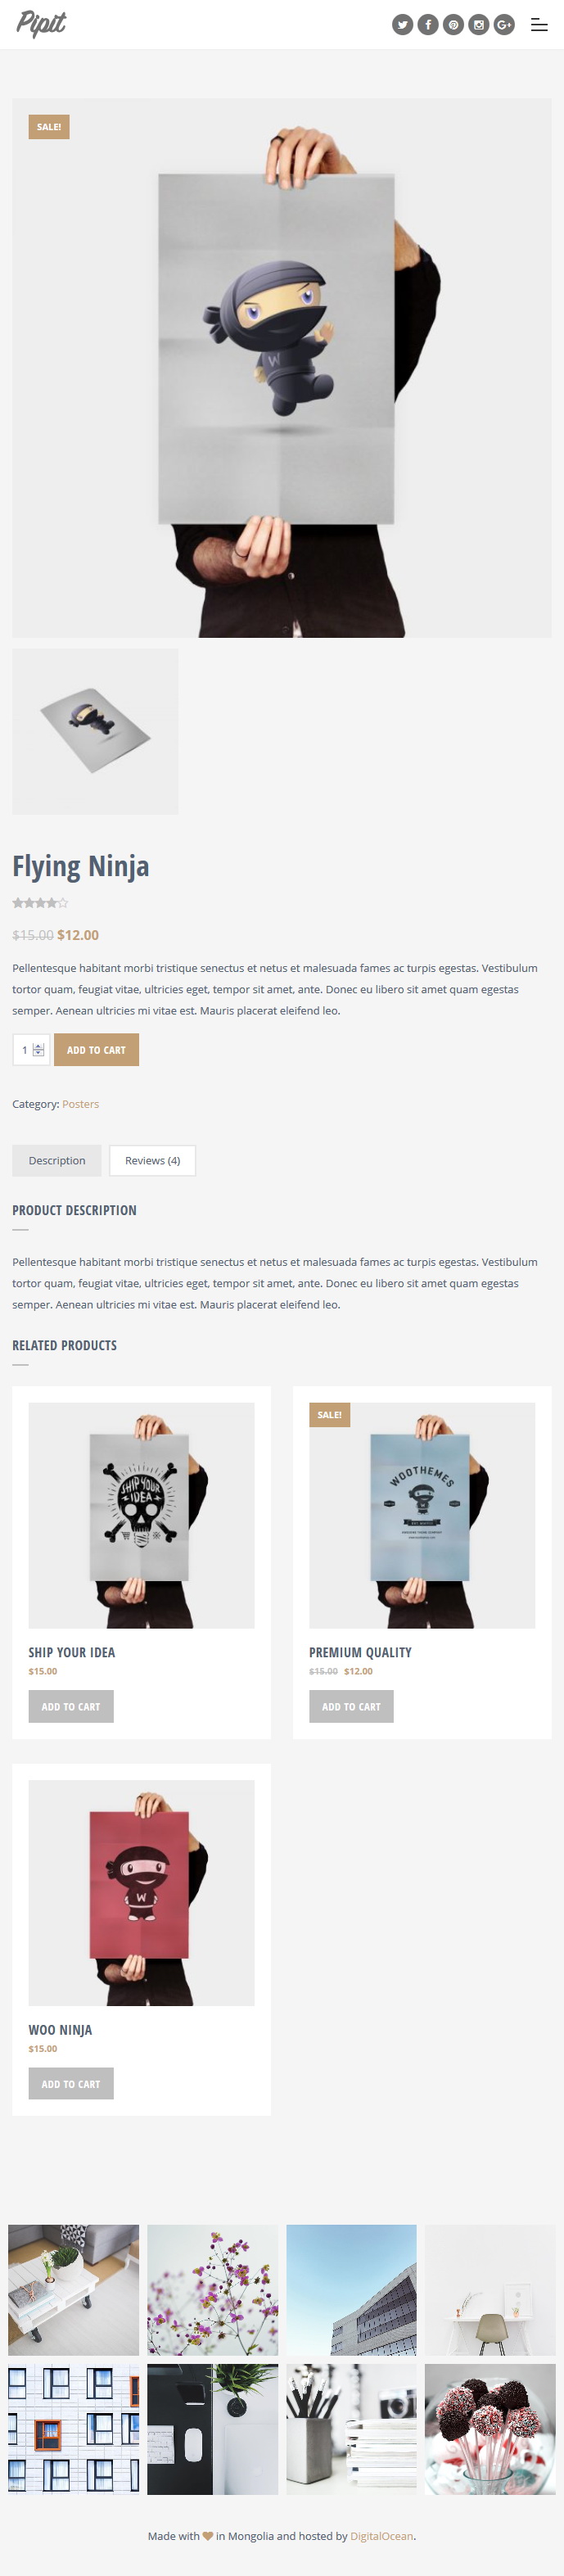Open the Twitter social icon
The image size is (564, 2576).
[402, 25]
